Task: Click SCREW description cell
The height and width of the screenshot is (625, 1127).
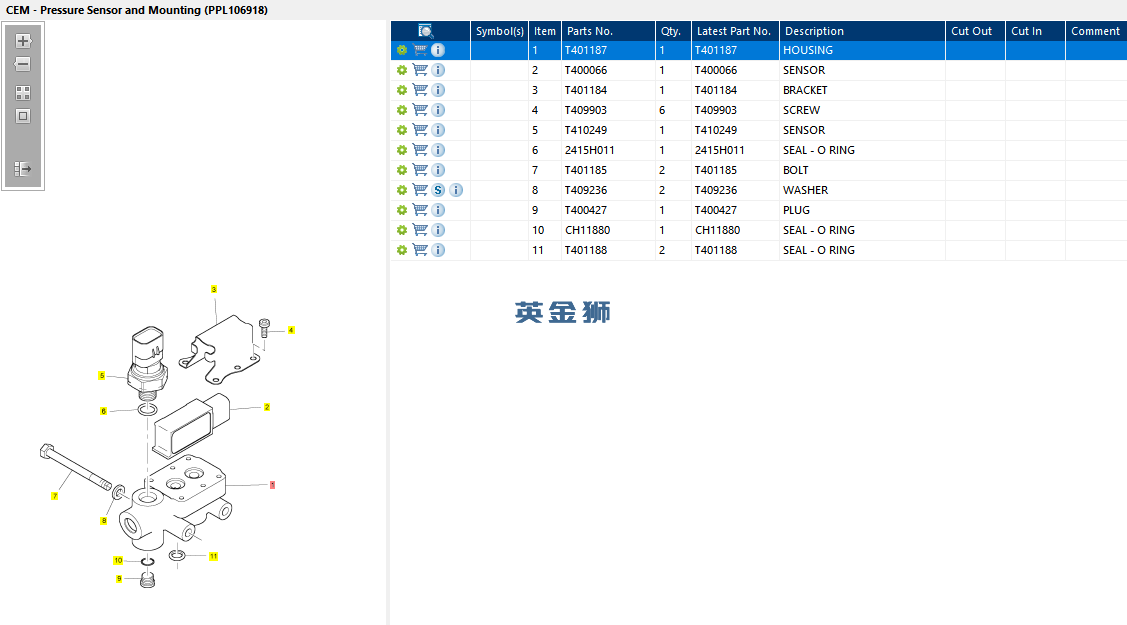Action: 801,110
